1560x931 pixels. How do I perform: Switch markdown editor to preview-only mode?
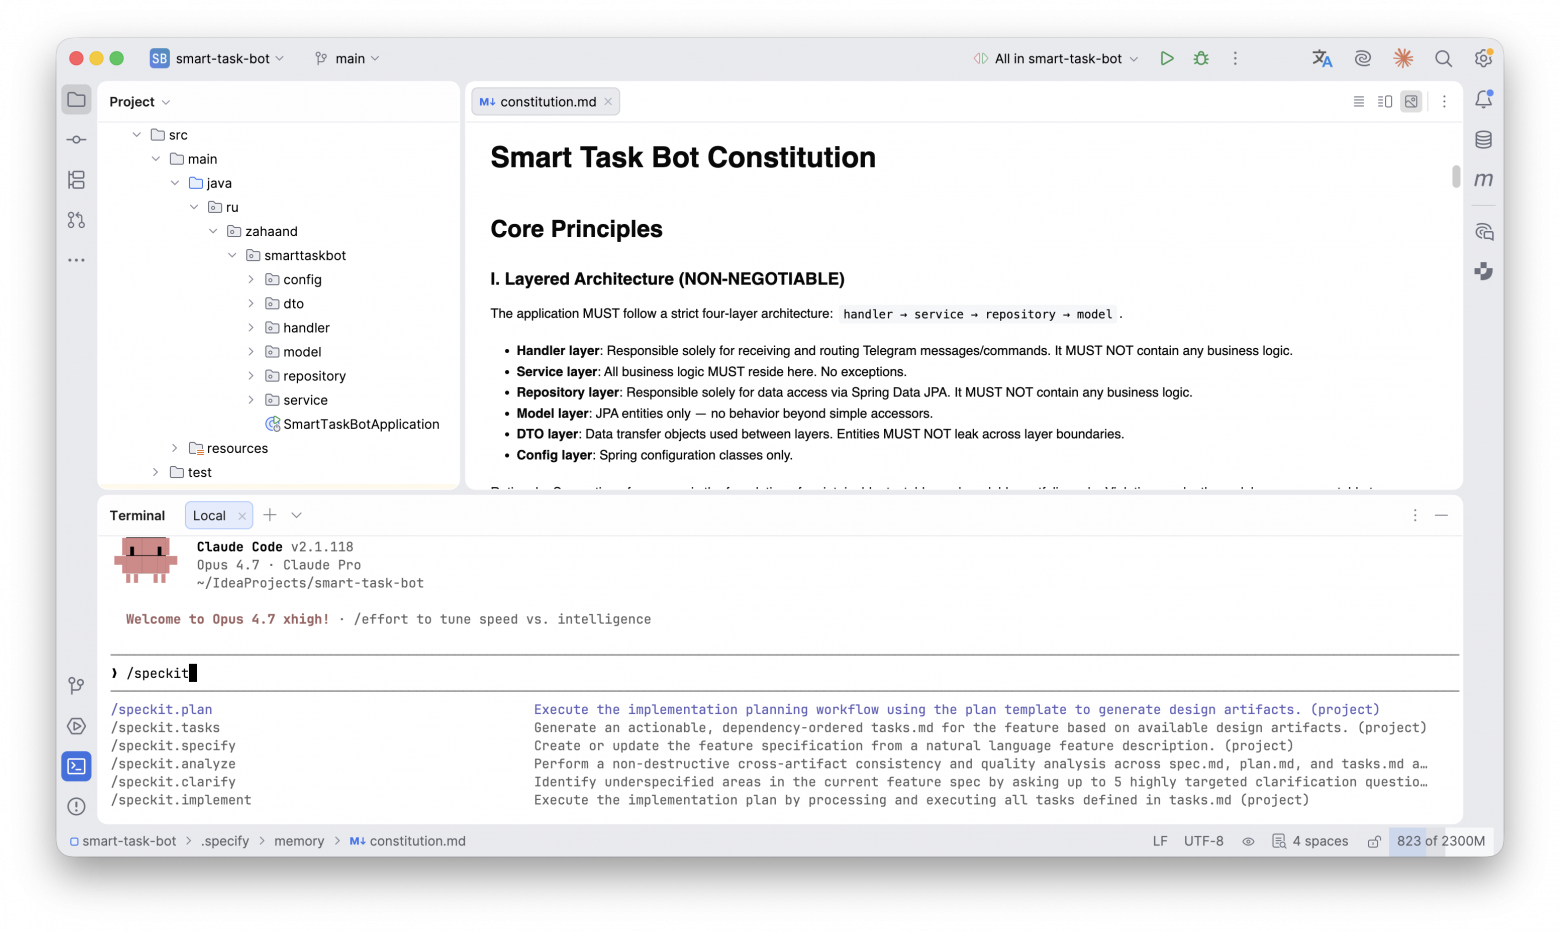point(1411,101)
